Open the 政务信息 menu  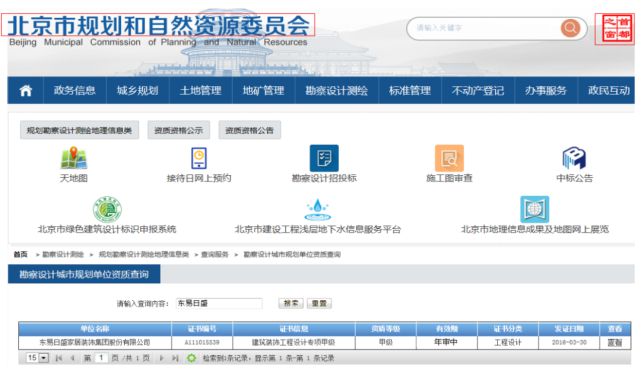click(x=74, y=90)
